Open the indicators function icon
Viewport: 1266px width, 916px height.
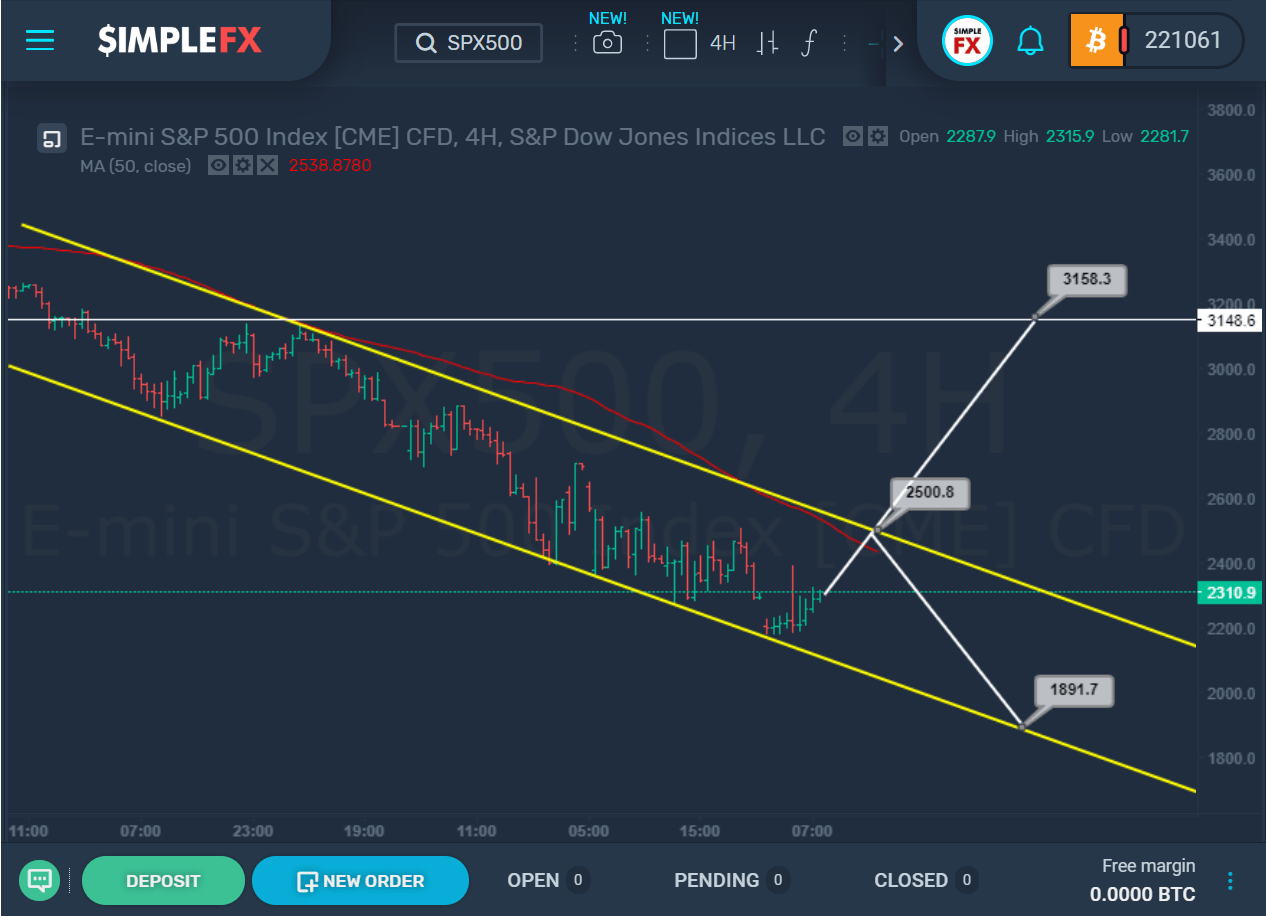809,43
